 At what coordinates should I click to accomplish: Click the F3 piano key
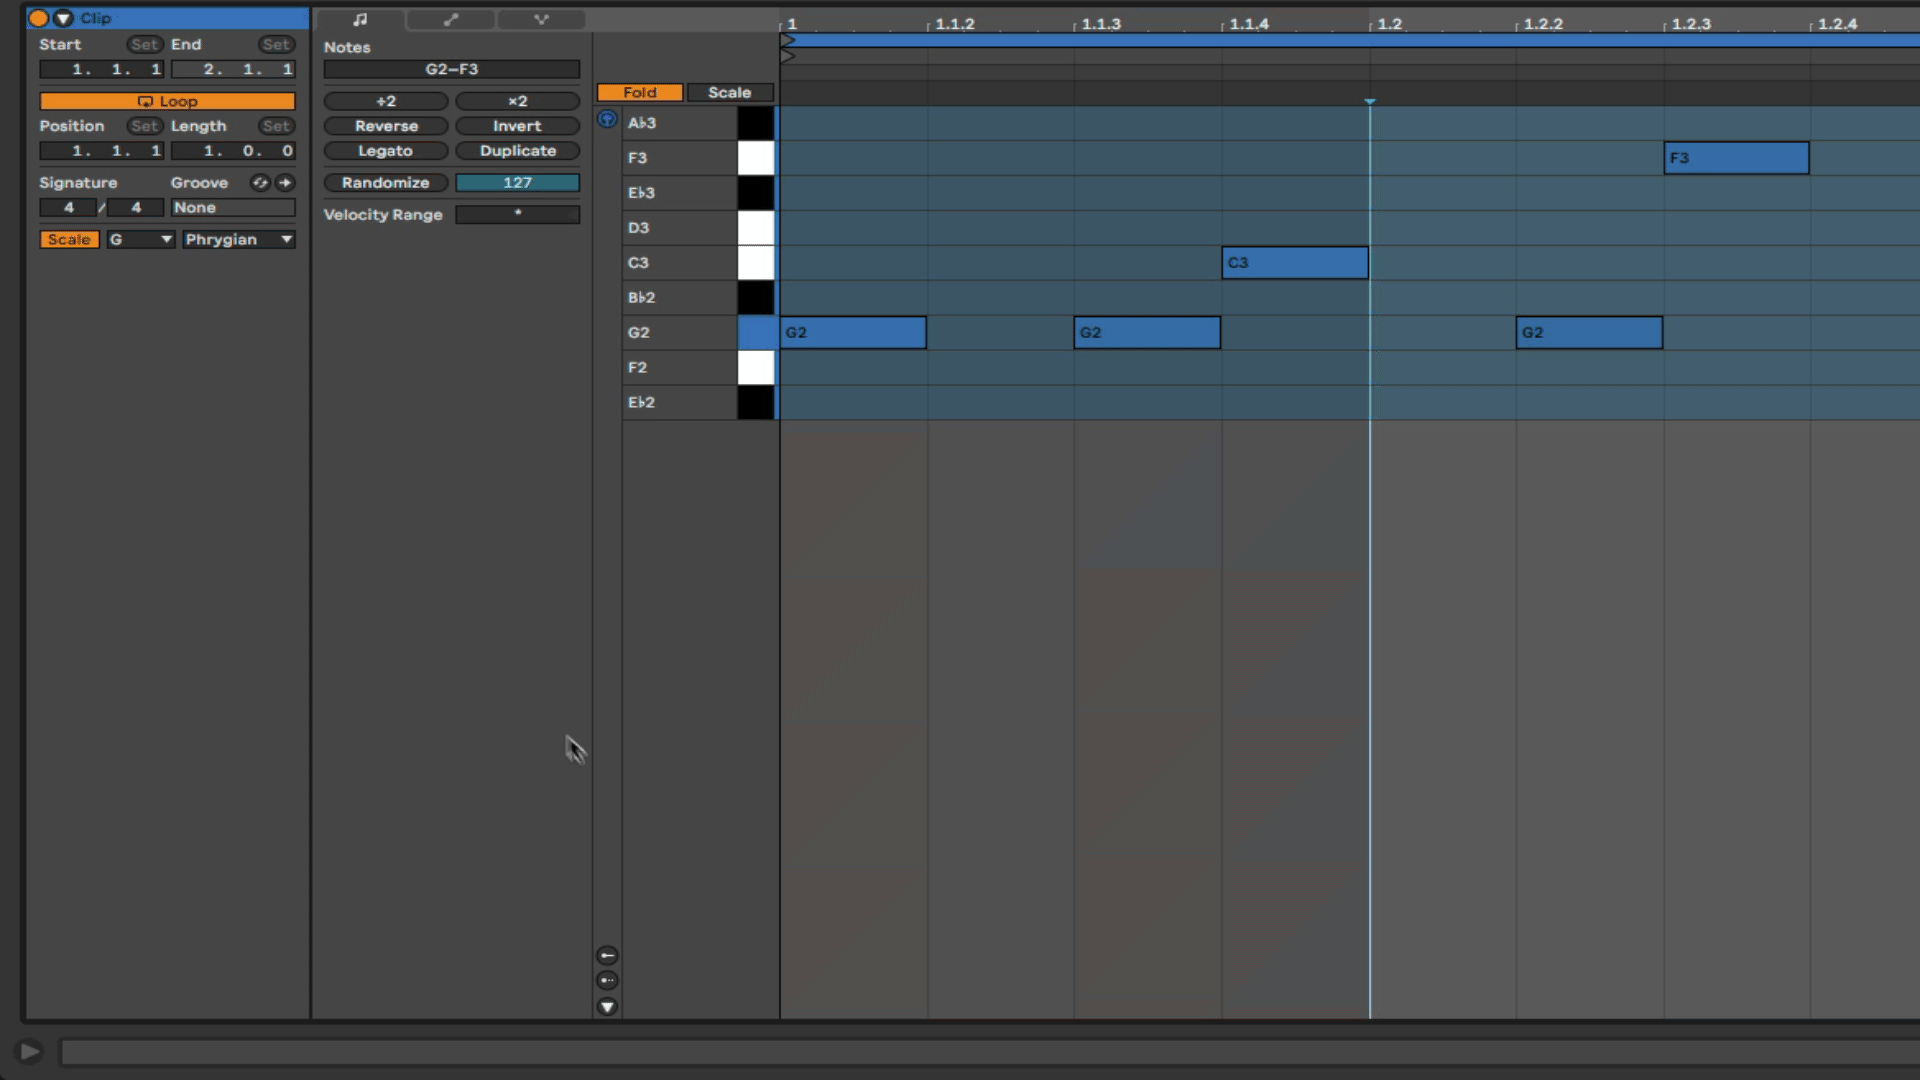pyautogui.click(x=756, y=158)
